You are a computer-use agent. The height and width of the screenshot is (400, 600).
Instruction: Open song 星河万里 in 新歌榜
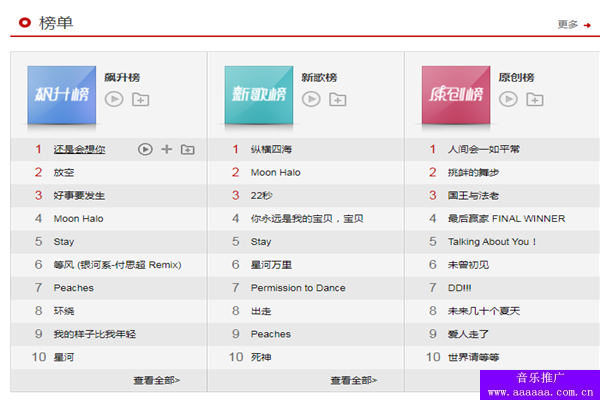pos(271,264)
